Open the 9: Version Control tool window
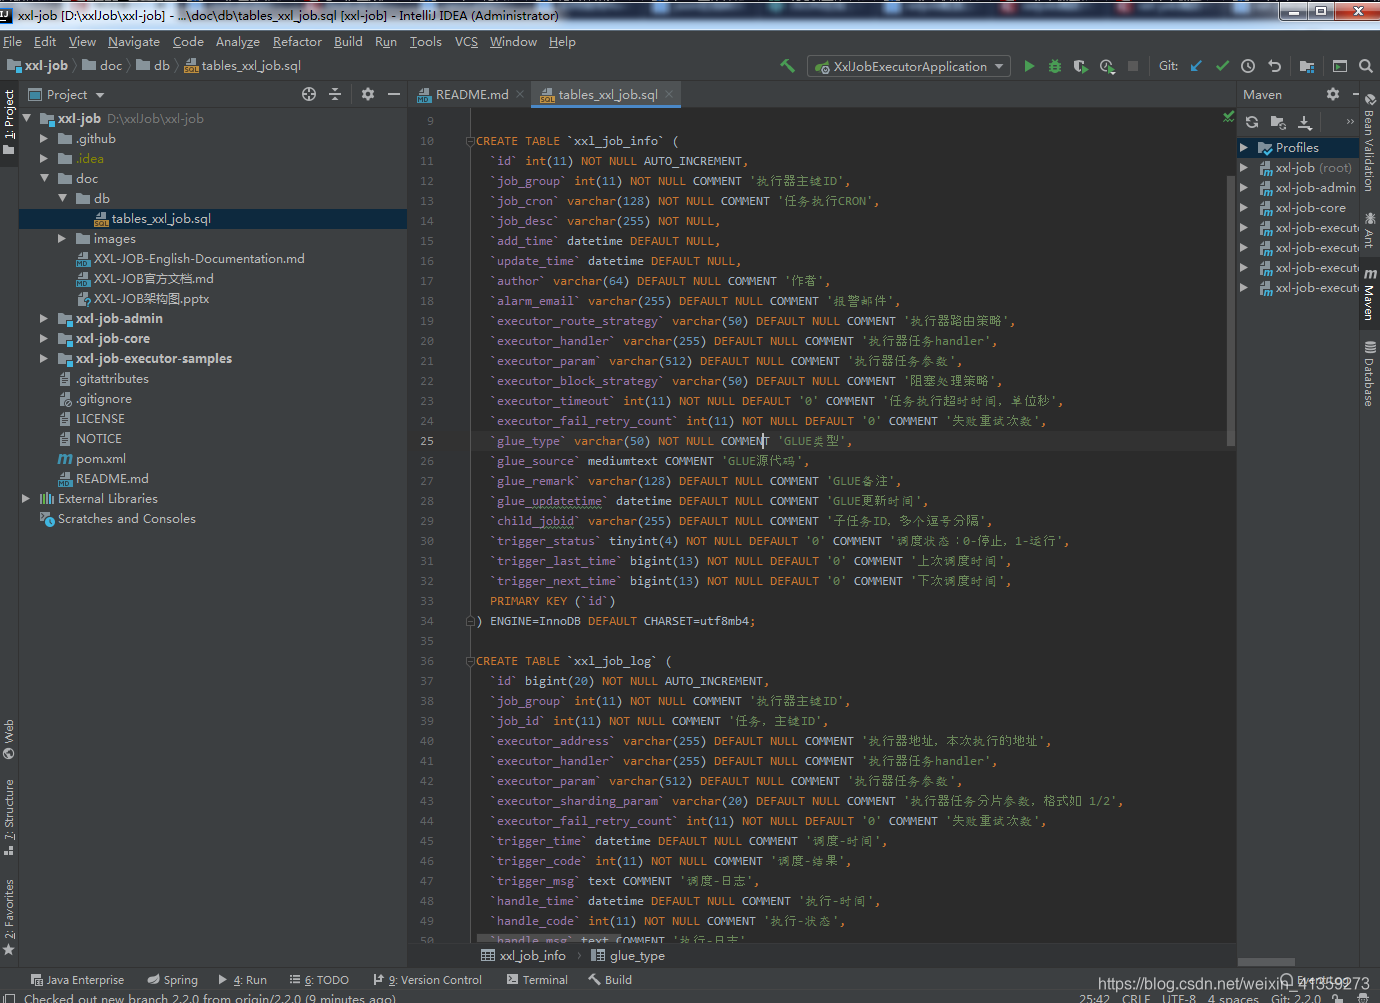The width and height of the screenshot is (1380, 1003). click(x=427, y=980)
